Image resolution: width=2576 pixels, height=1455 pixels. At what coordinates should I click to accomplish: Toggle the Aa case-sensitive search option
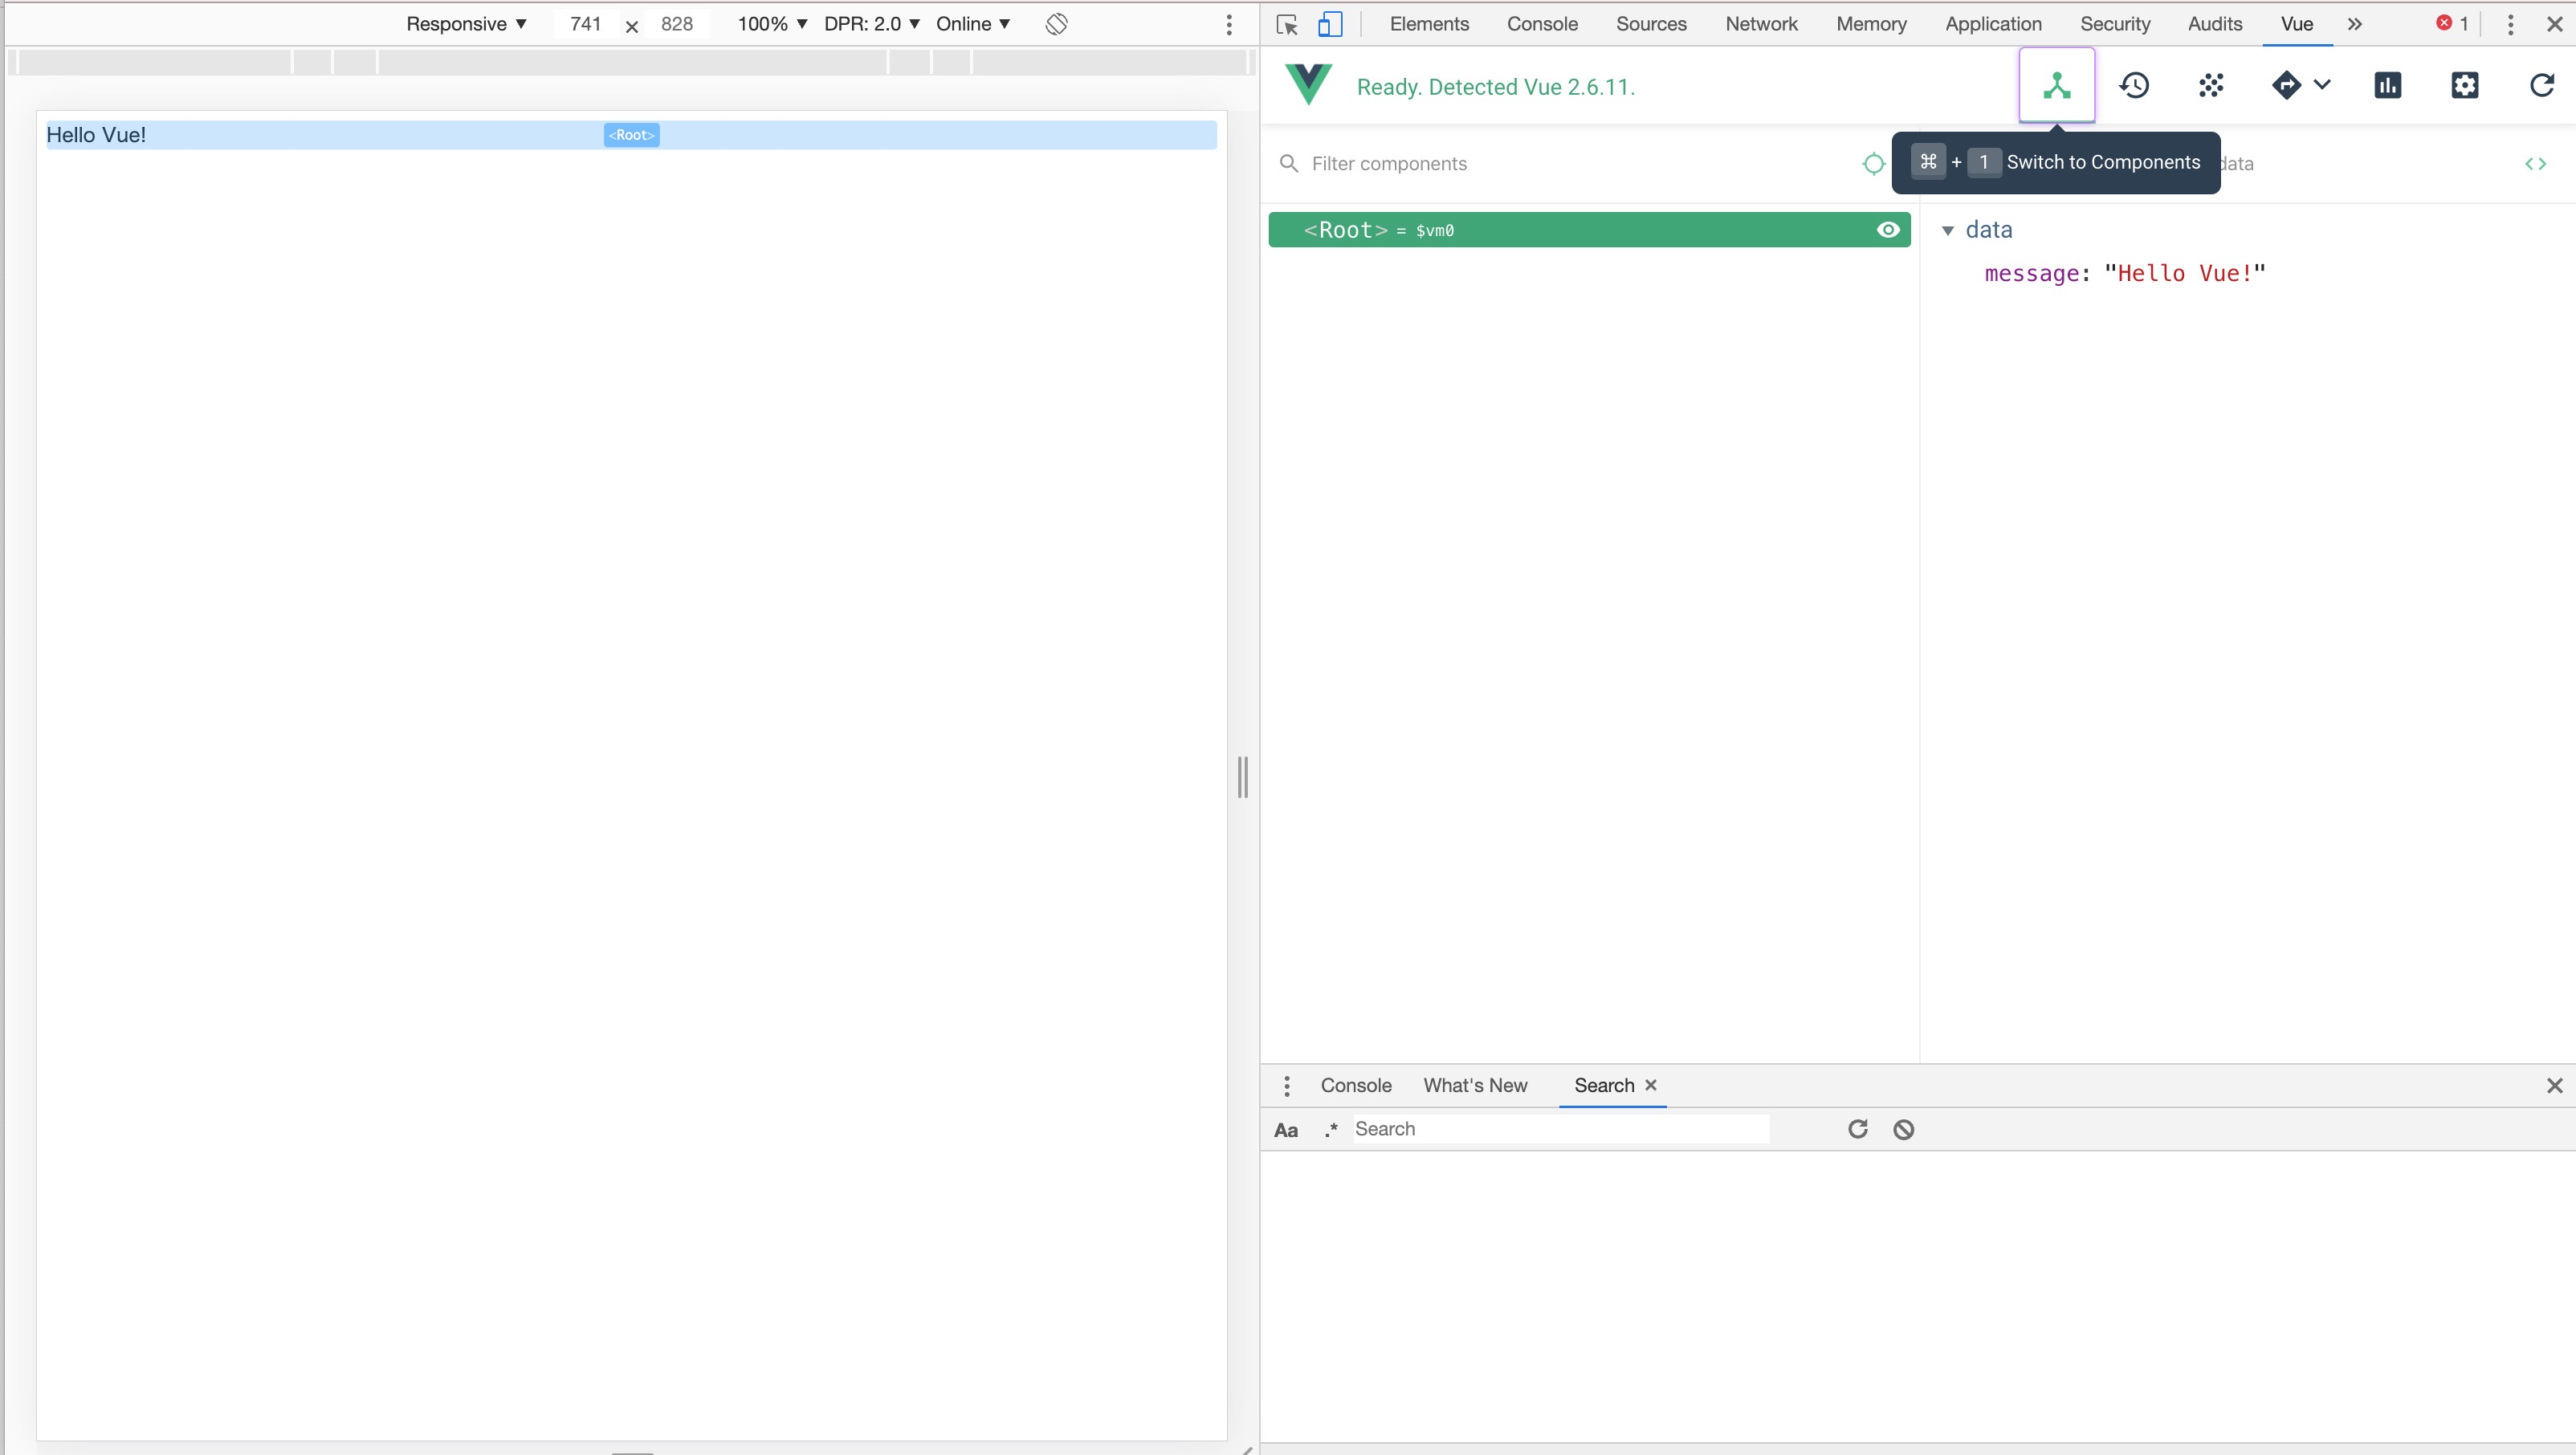click(1285, 1127)
